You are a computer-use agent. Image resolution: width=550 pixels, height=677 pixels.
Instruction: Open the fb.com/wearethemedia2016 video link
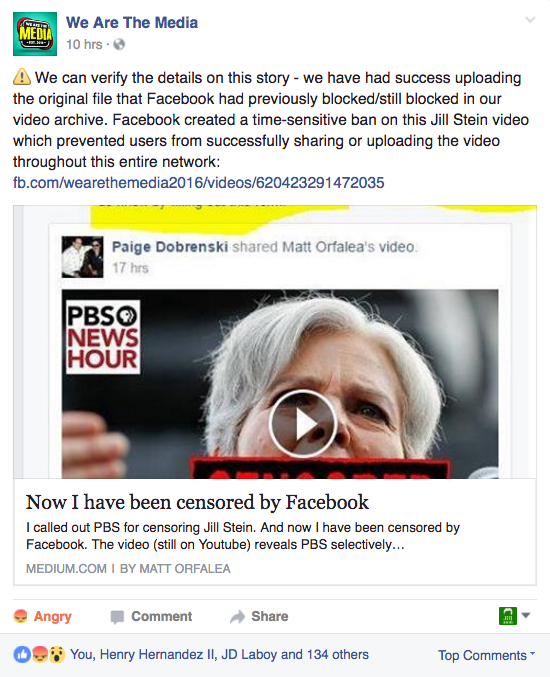coord(199,183)
